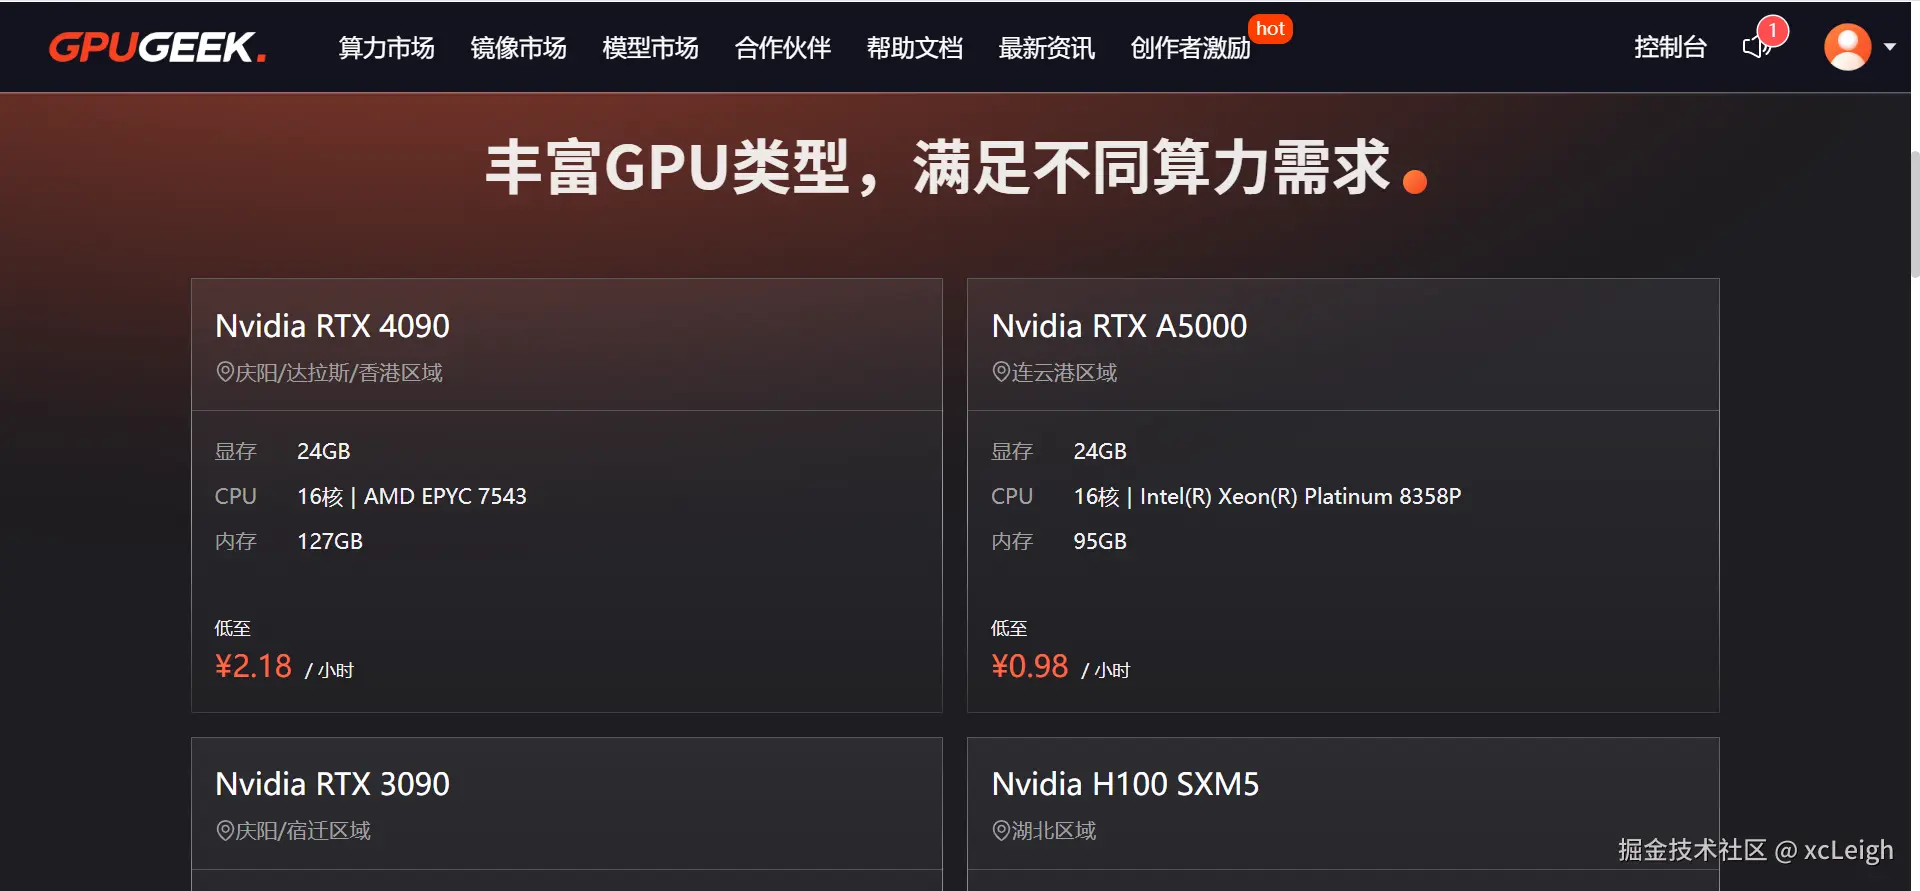Click the 127GB memory value
The image size is (1920, 891).
(x=330, y=541)
